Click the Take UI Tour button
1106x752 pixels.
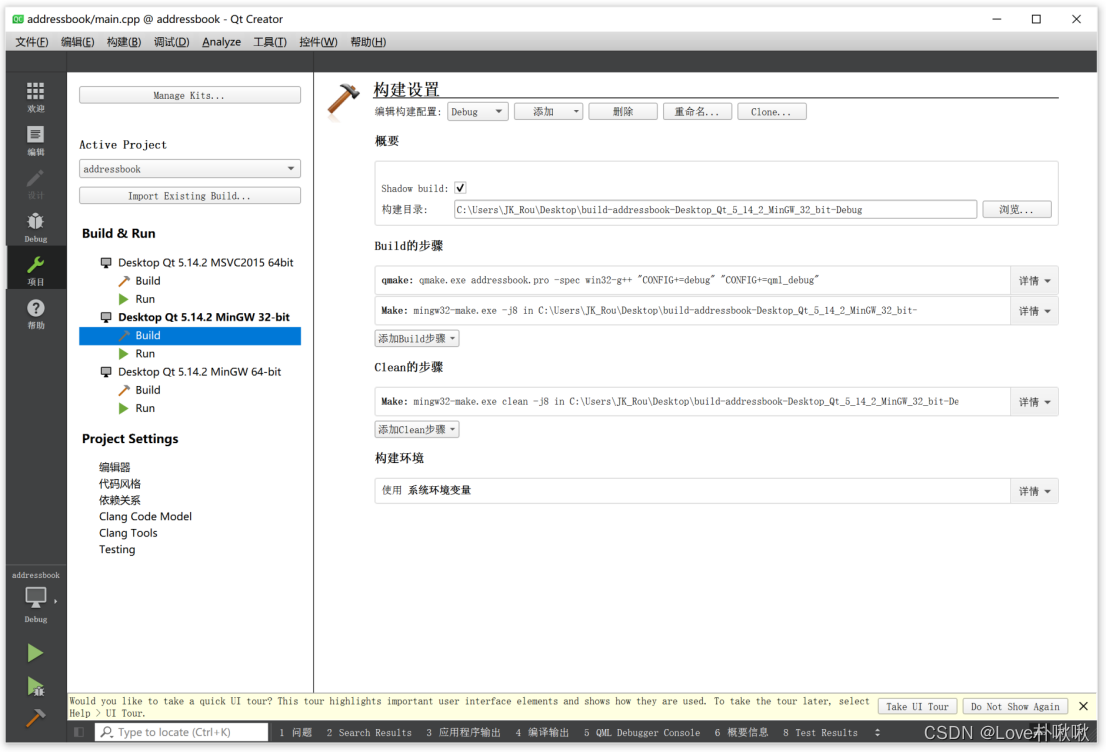917,706
